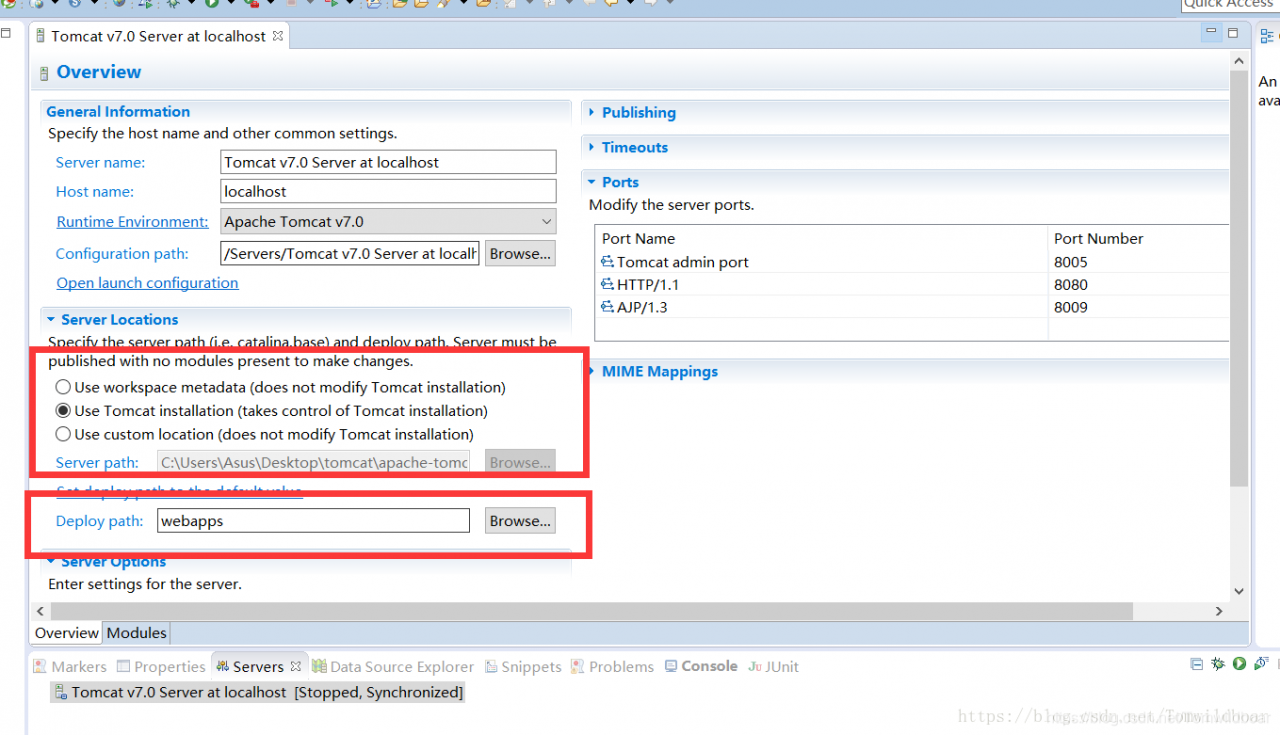
Task: Select the AJP/1.3 port row
Action: click(x=912, y=308)
